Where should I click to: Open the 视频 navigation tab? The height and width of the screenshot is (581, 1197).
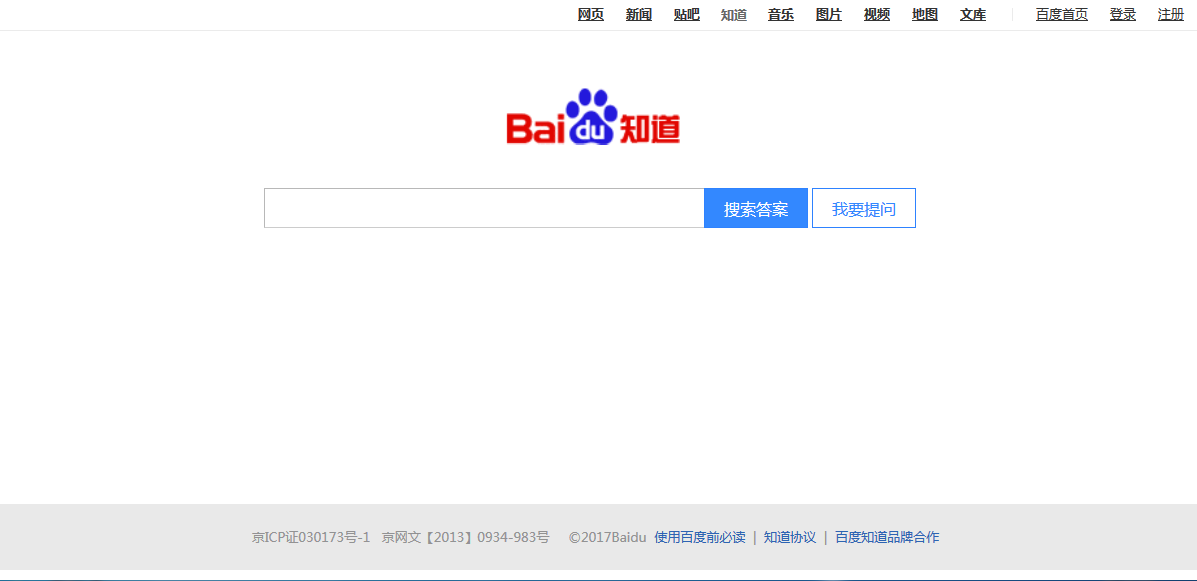(x=876, y=15)
